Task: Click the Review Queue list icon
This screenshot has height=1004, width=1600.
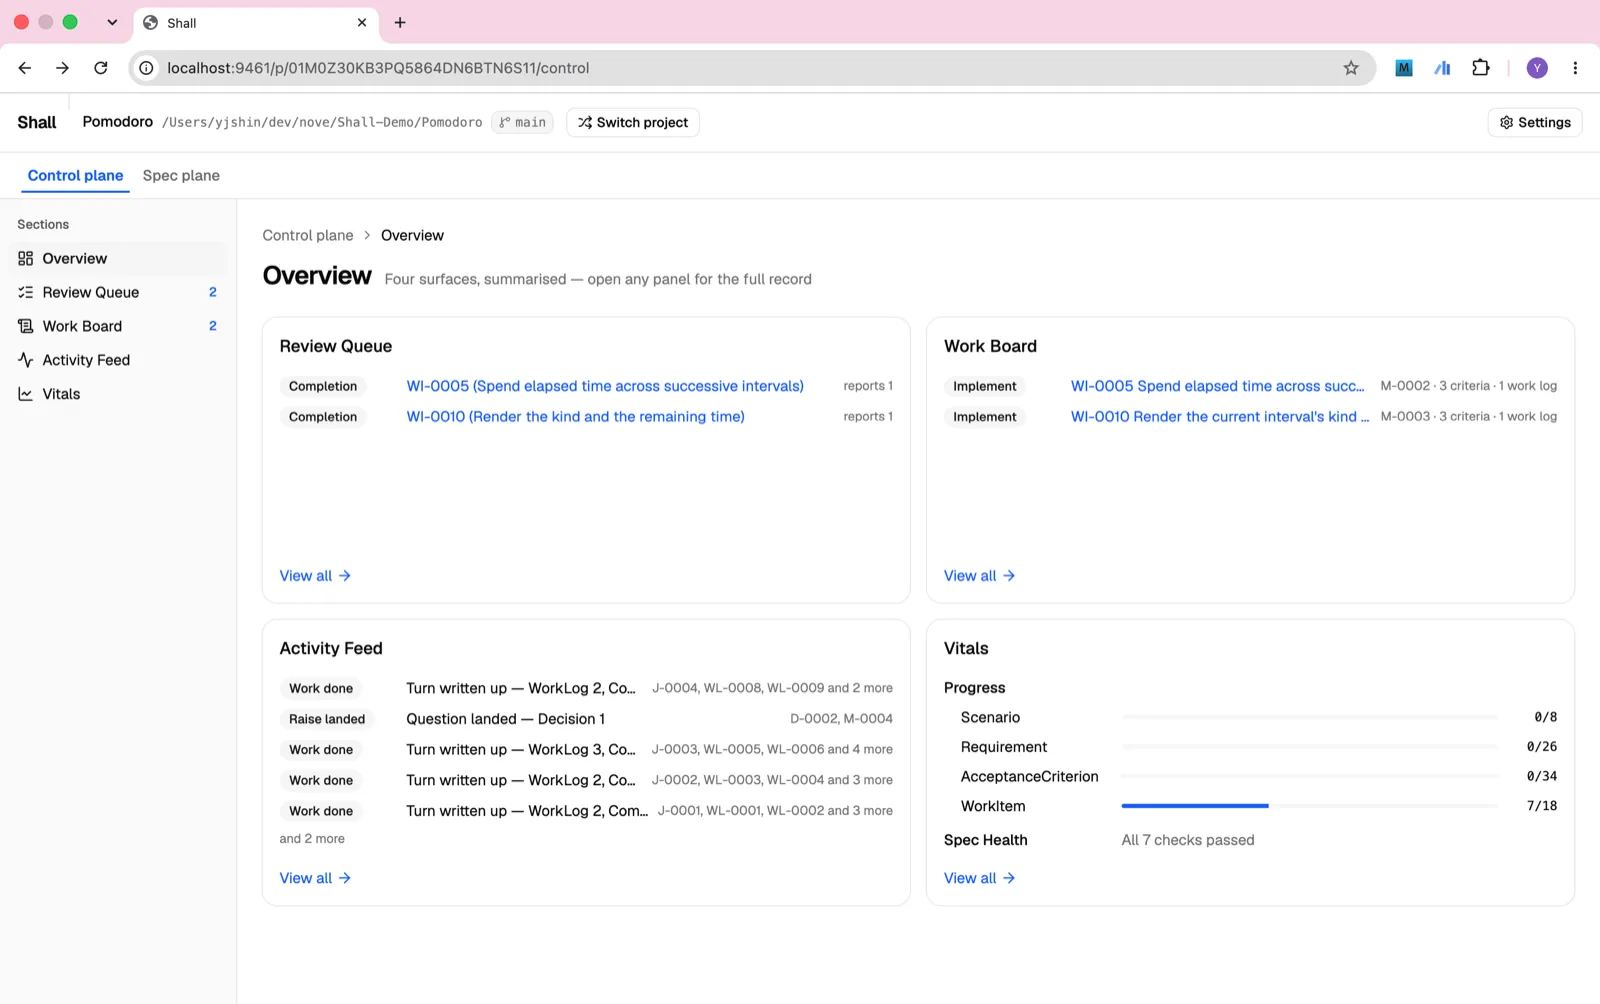Action: [x=26, y=292]
